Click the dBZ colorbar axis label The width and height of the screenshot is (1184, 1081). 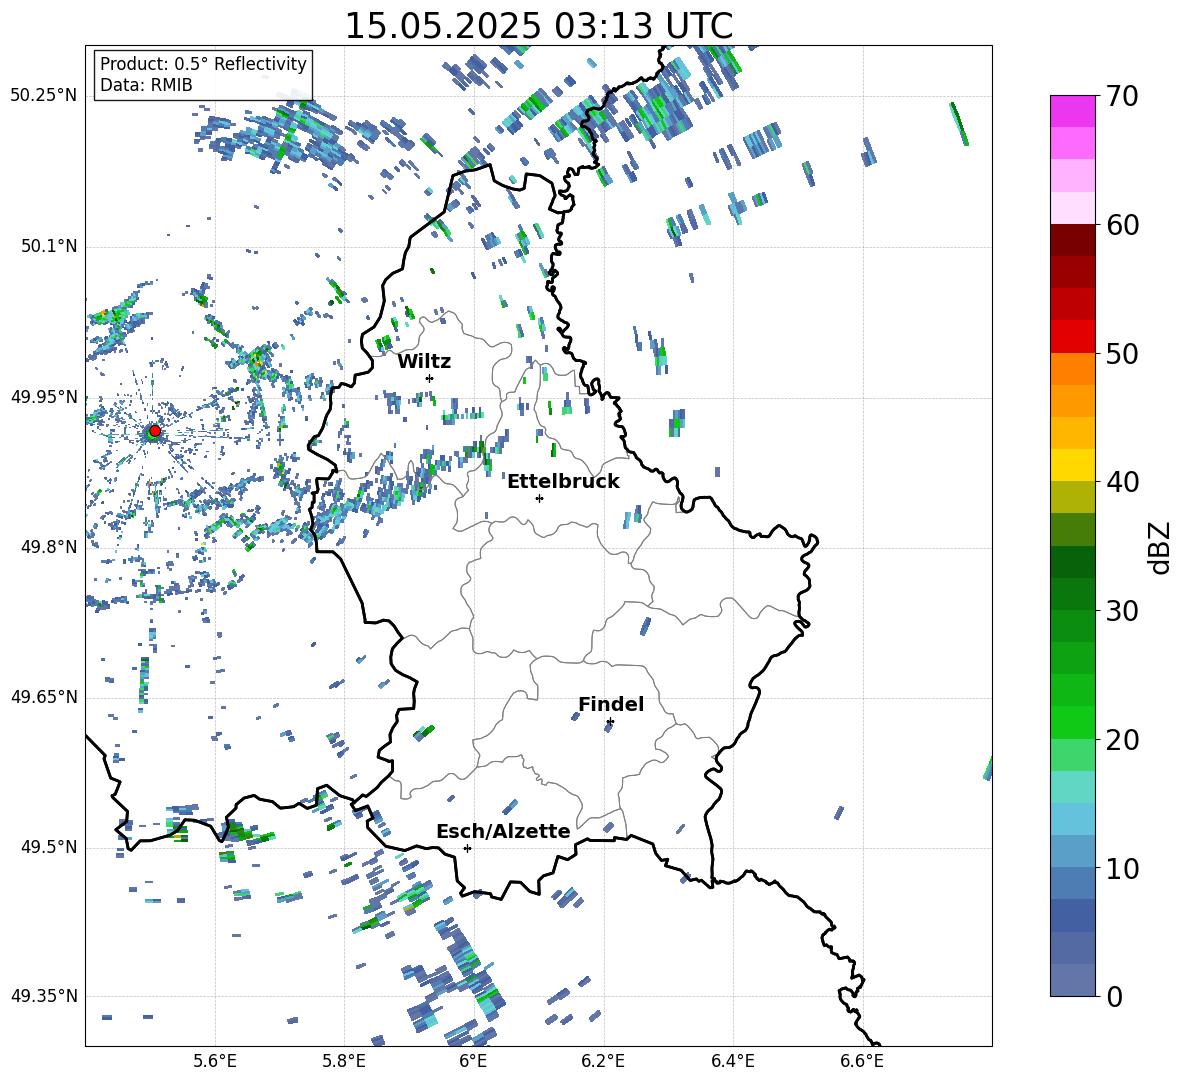1160,547
